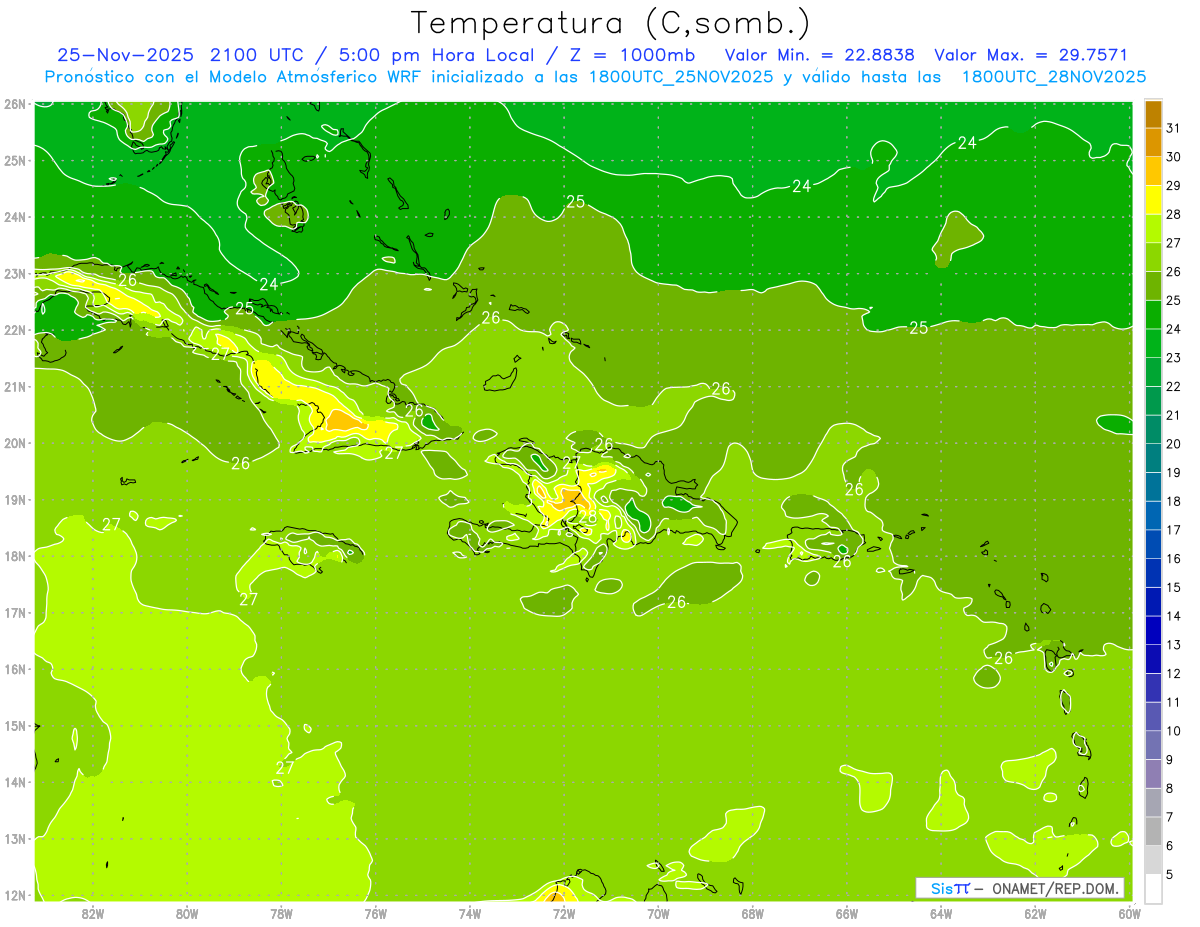The image size is (1200, 927).
Task: Click the 72W longitude axis label
Action: click(564, 912)
